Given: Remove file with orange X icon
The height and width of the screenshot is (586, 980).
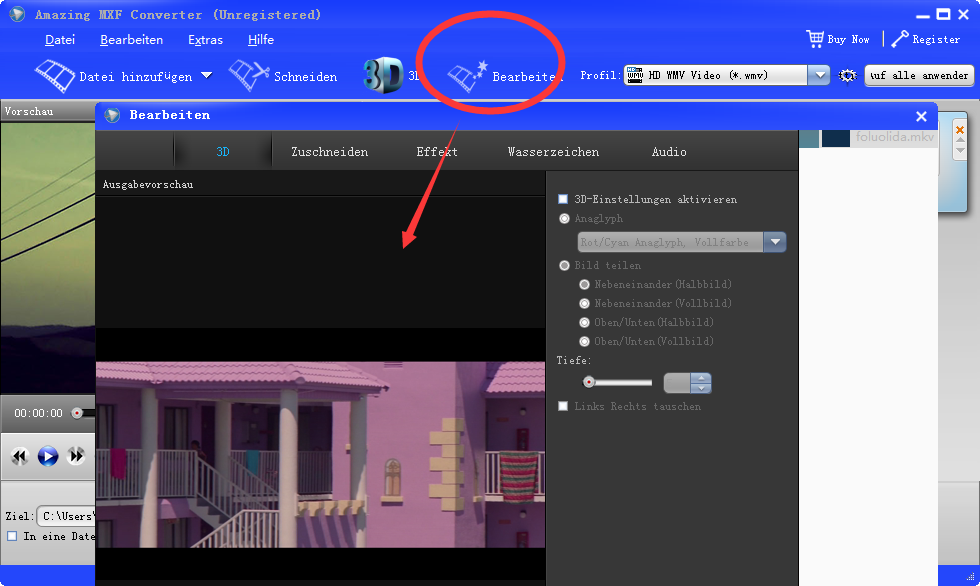Looking at the screenshot, I should pos(960,130).
